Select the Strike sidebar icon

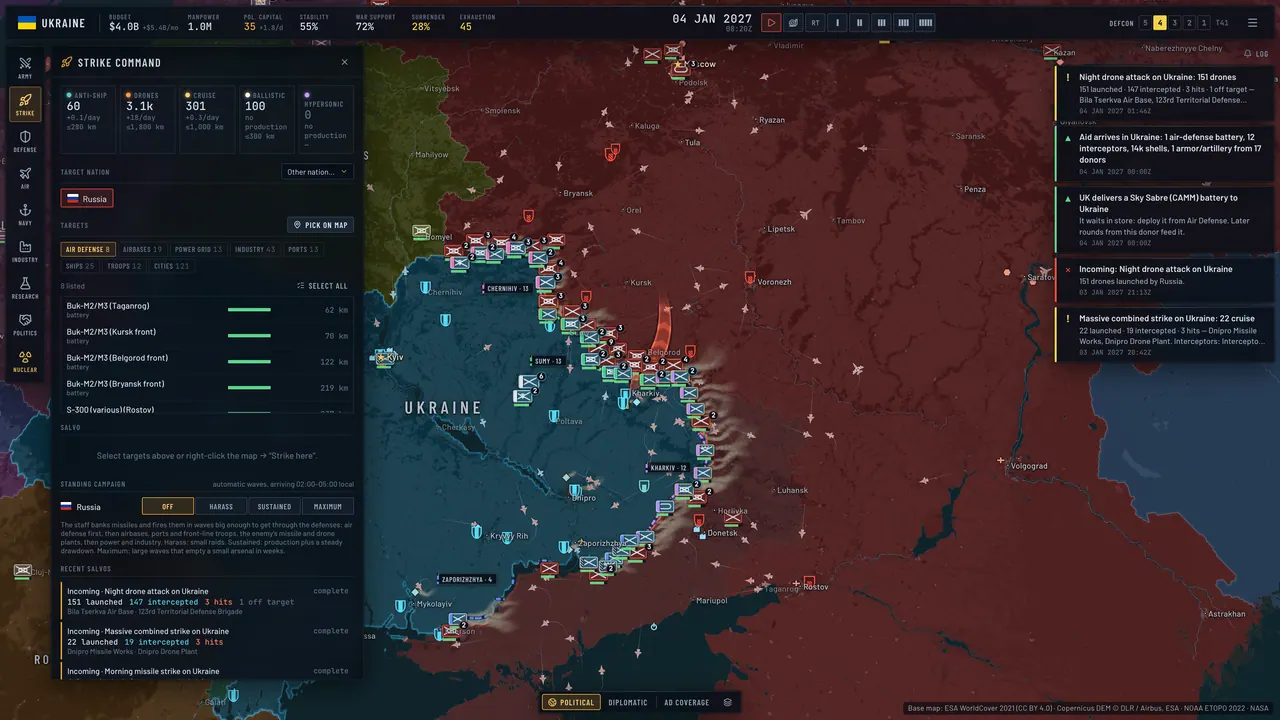click(25, 104)
